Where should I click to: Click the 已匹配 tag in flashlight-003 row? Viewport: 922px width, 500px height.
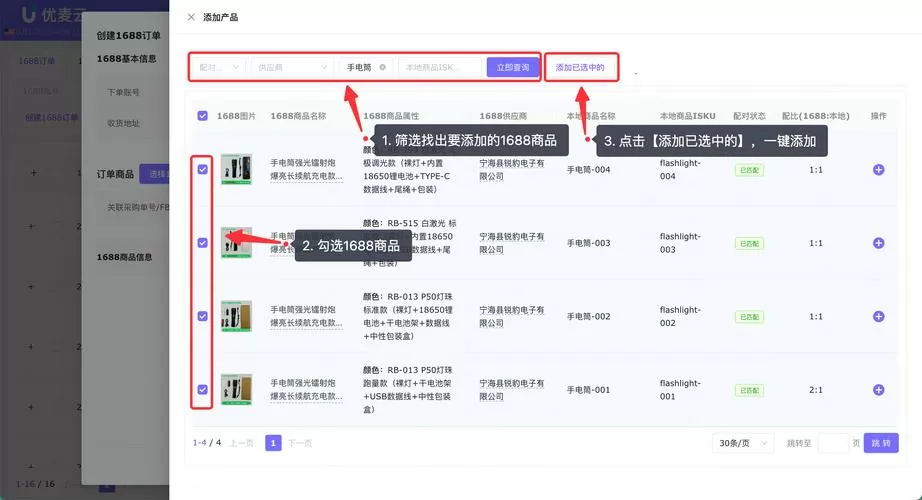coord(749,244)
